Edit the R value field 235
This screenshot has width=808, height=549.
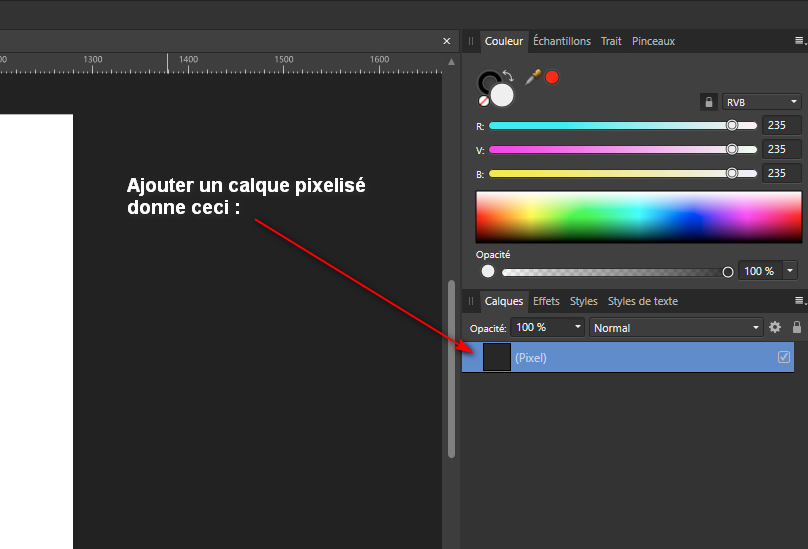click(x=781, y=125)
